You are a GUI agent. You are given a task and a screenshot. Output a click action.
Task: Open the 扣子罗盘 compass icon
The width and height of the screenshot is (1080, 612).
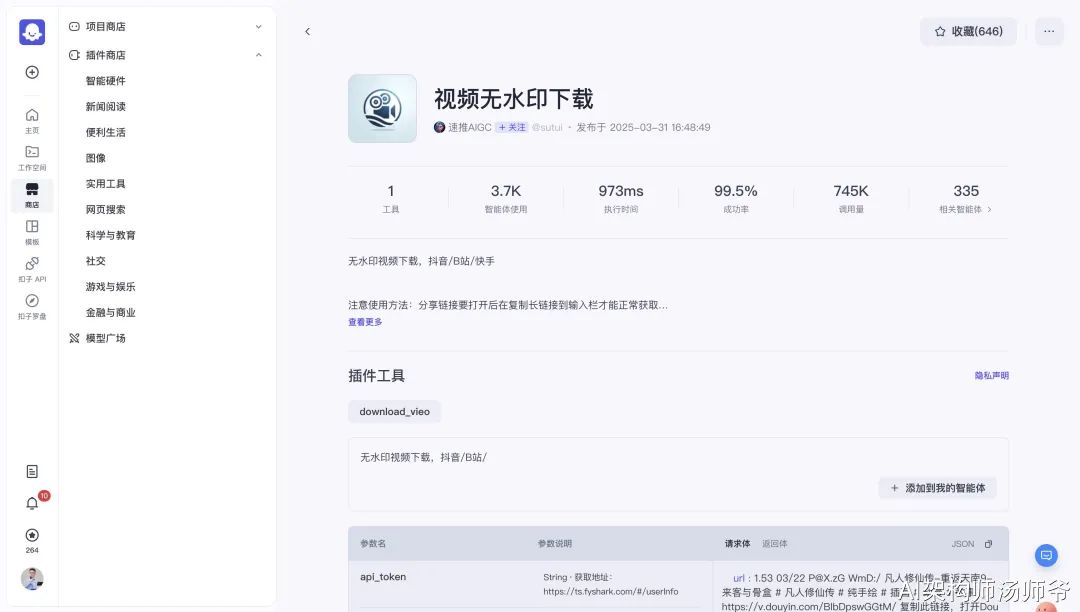click(32, 306)
